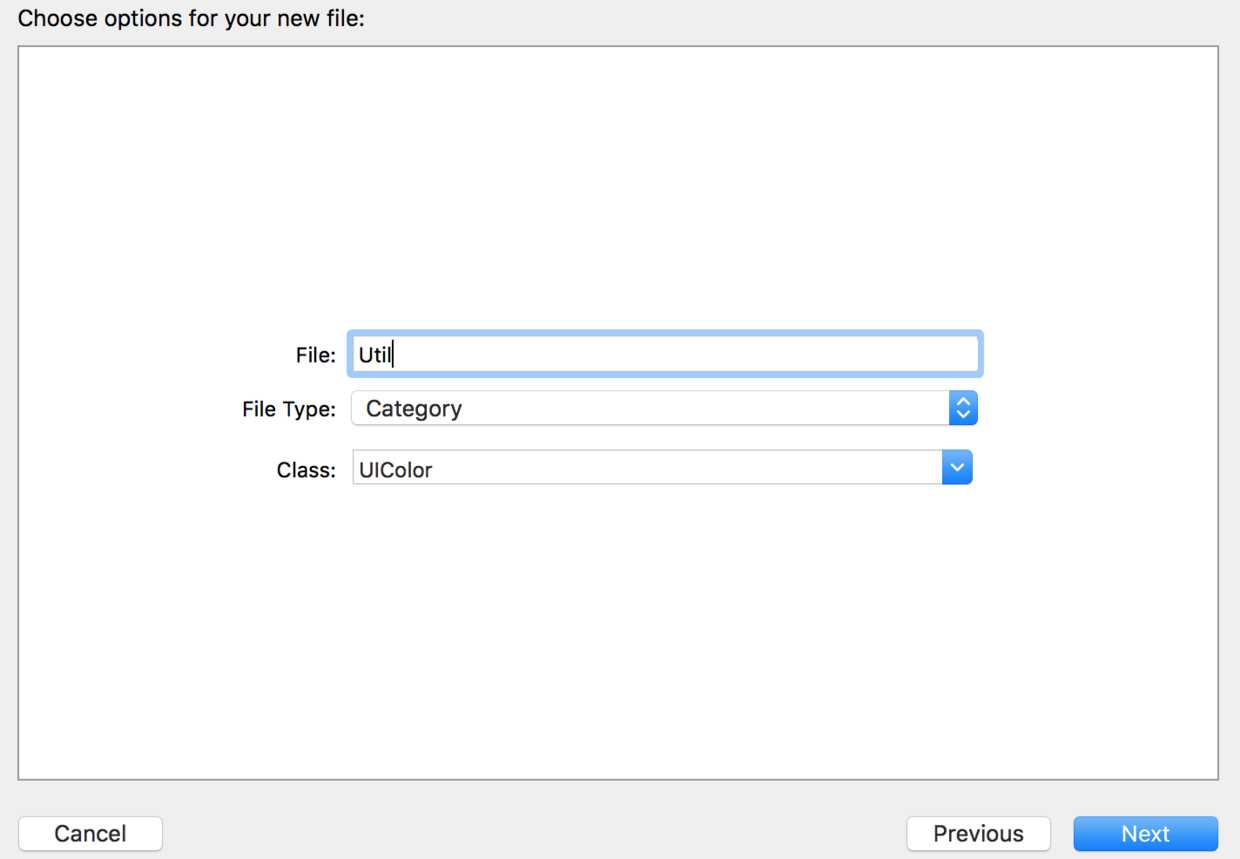
Task: Click the "Choose options for your new file" heading
Action: (191, 18)
